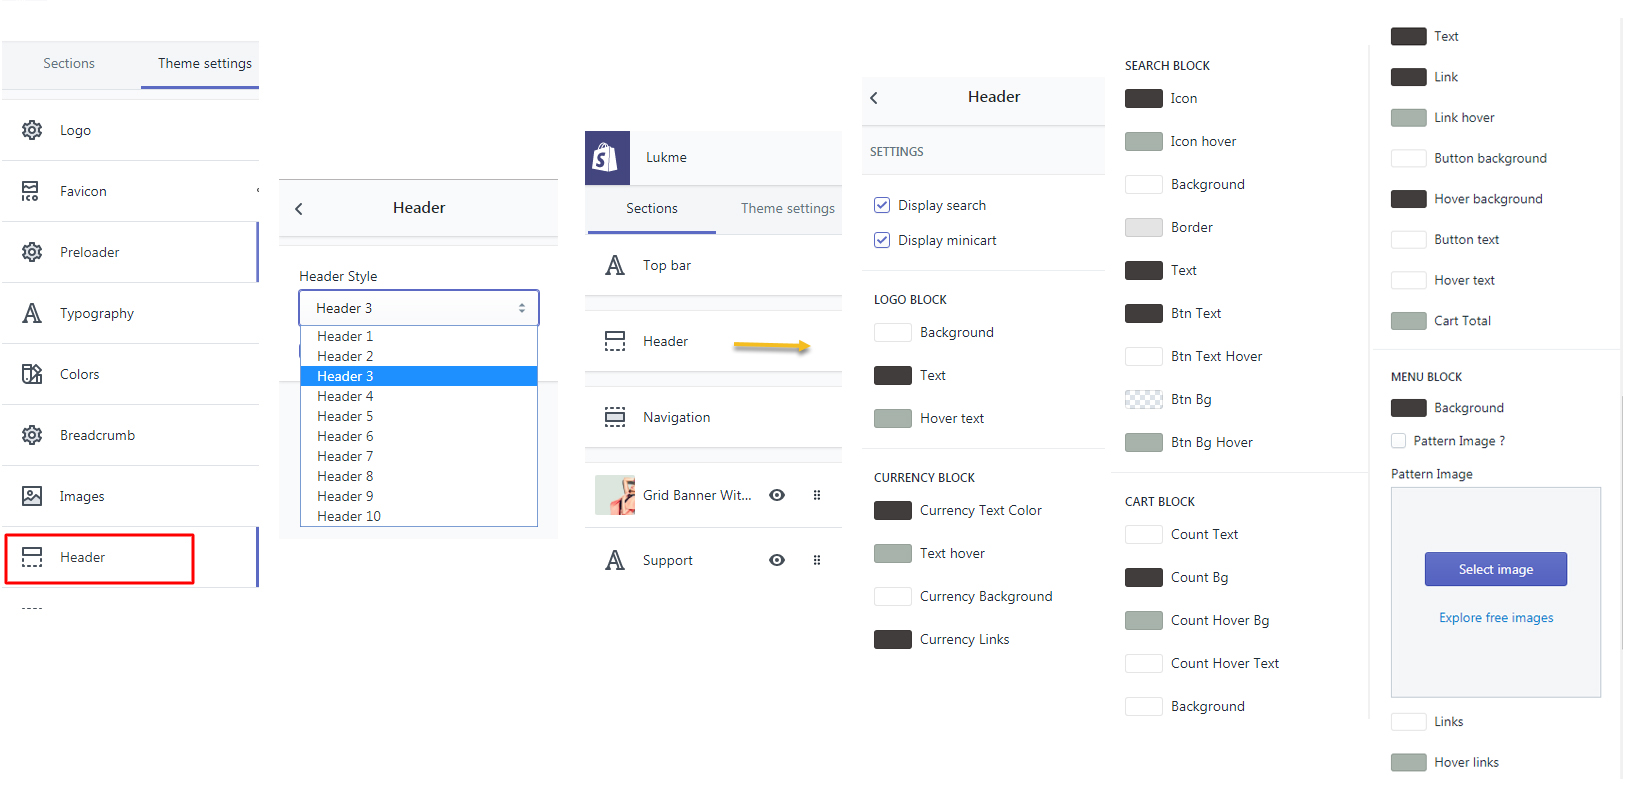
Task: Click the Grid Banner thumbnail image
Action: pos(615,495)
